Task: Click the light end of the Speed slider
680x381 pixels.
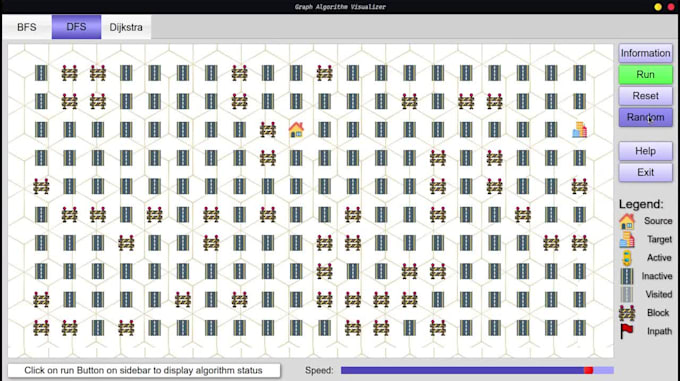Action: click(x=603, y=370)
